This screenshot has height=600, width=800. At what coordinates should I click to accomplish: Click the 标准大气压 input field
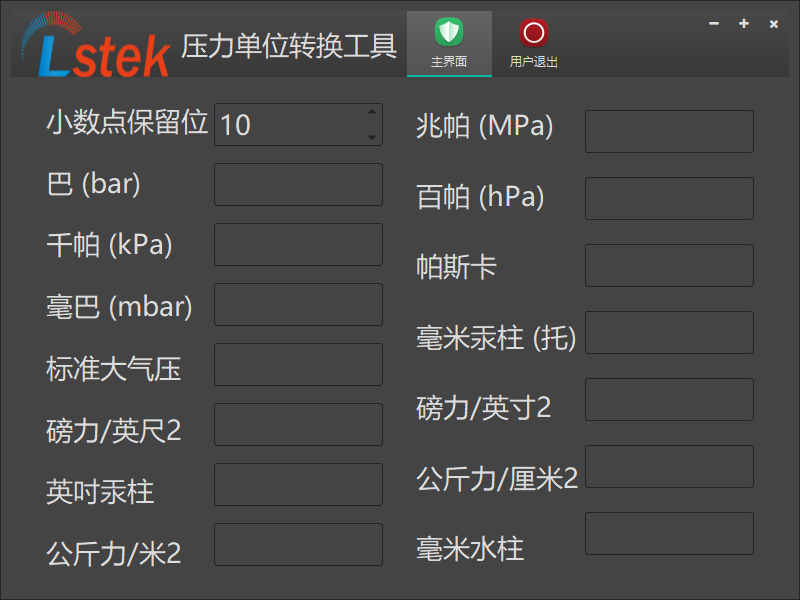click(298, 364)
